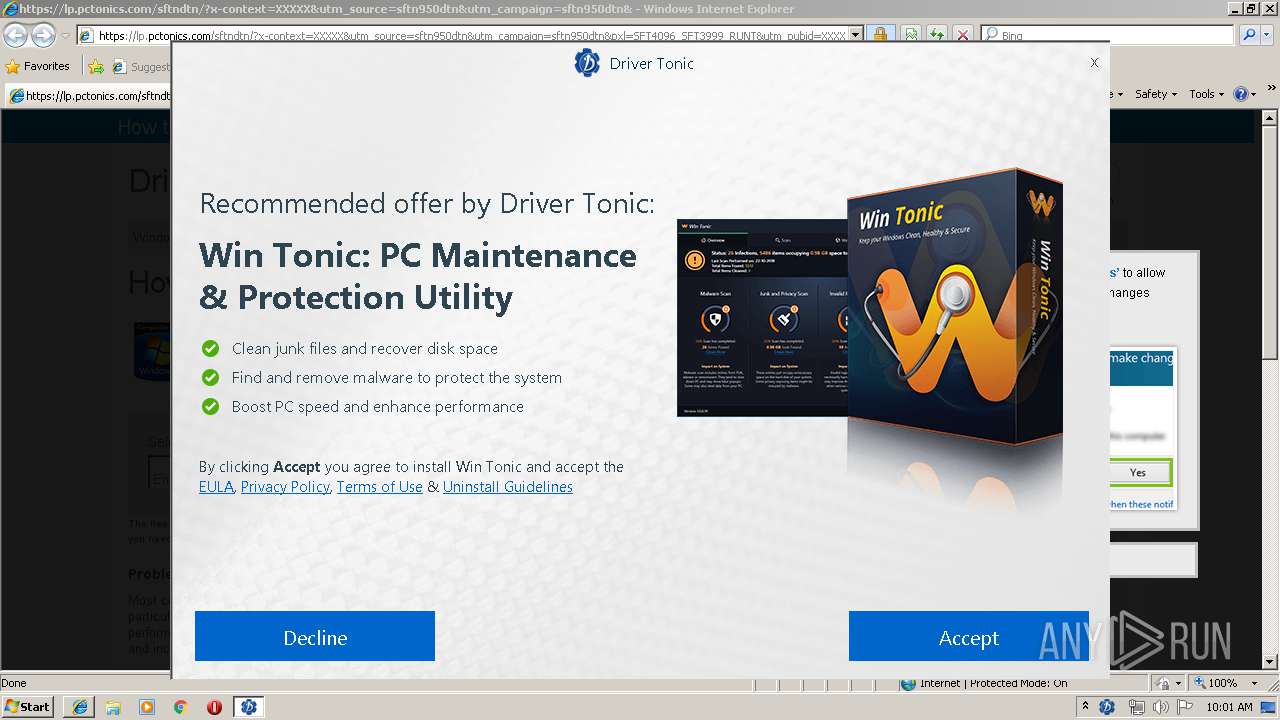The height and width of the screenshot is (720, 1280).
Task: Open the Safety menu
Action: pos(1155,94)
